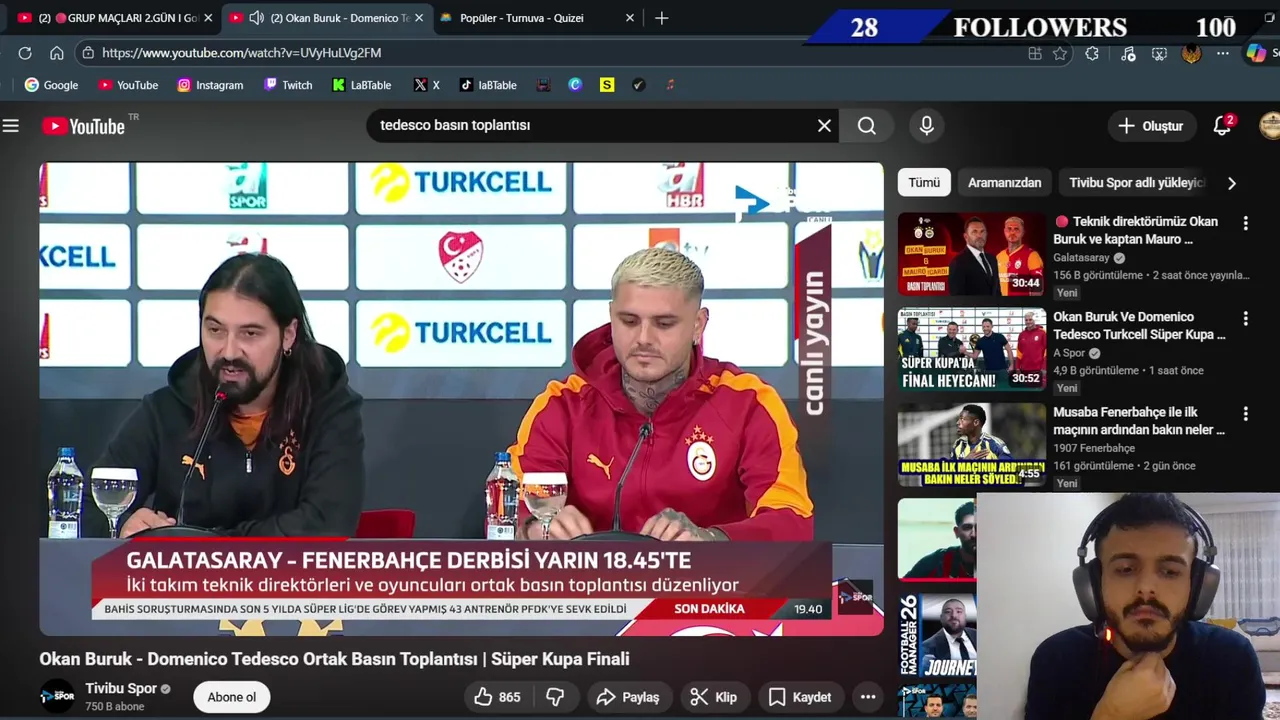Open the X bookmark

click(426, 85)
